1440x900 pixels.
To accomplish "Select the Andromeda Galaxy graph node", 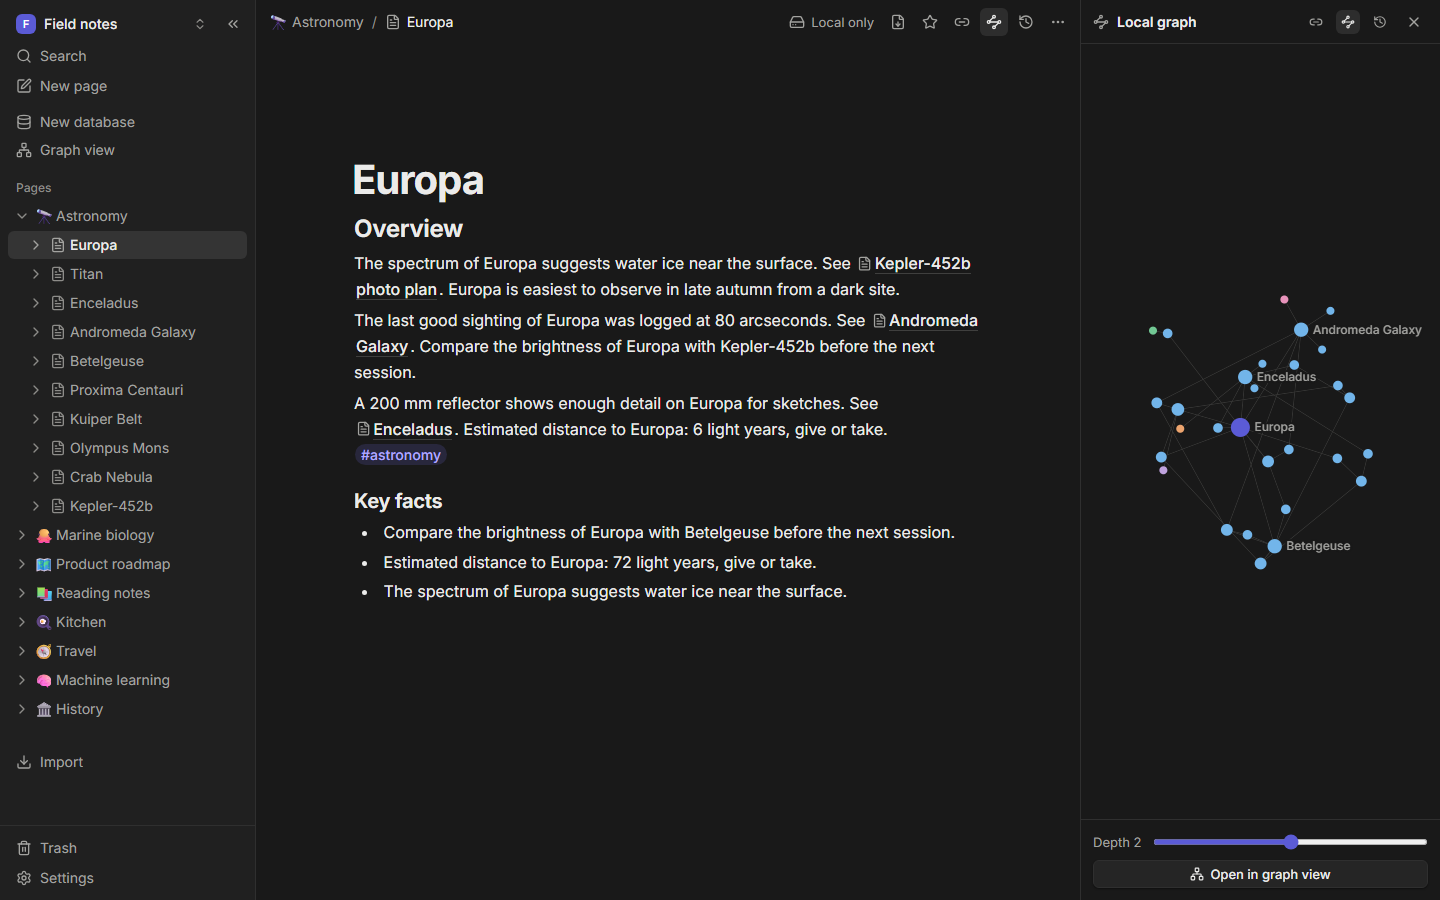I will pos(1301,330).
